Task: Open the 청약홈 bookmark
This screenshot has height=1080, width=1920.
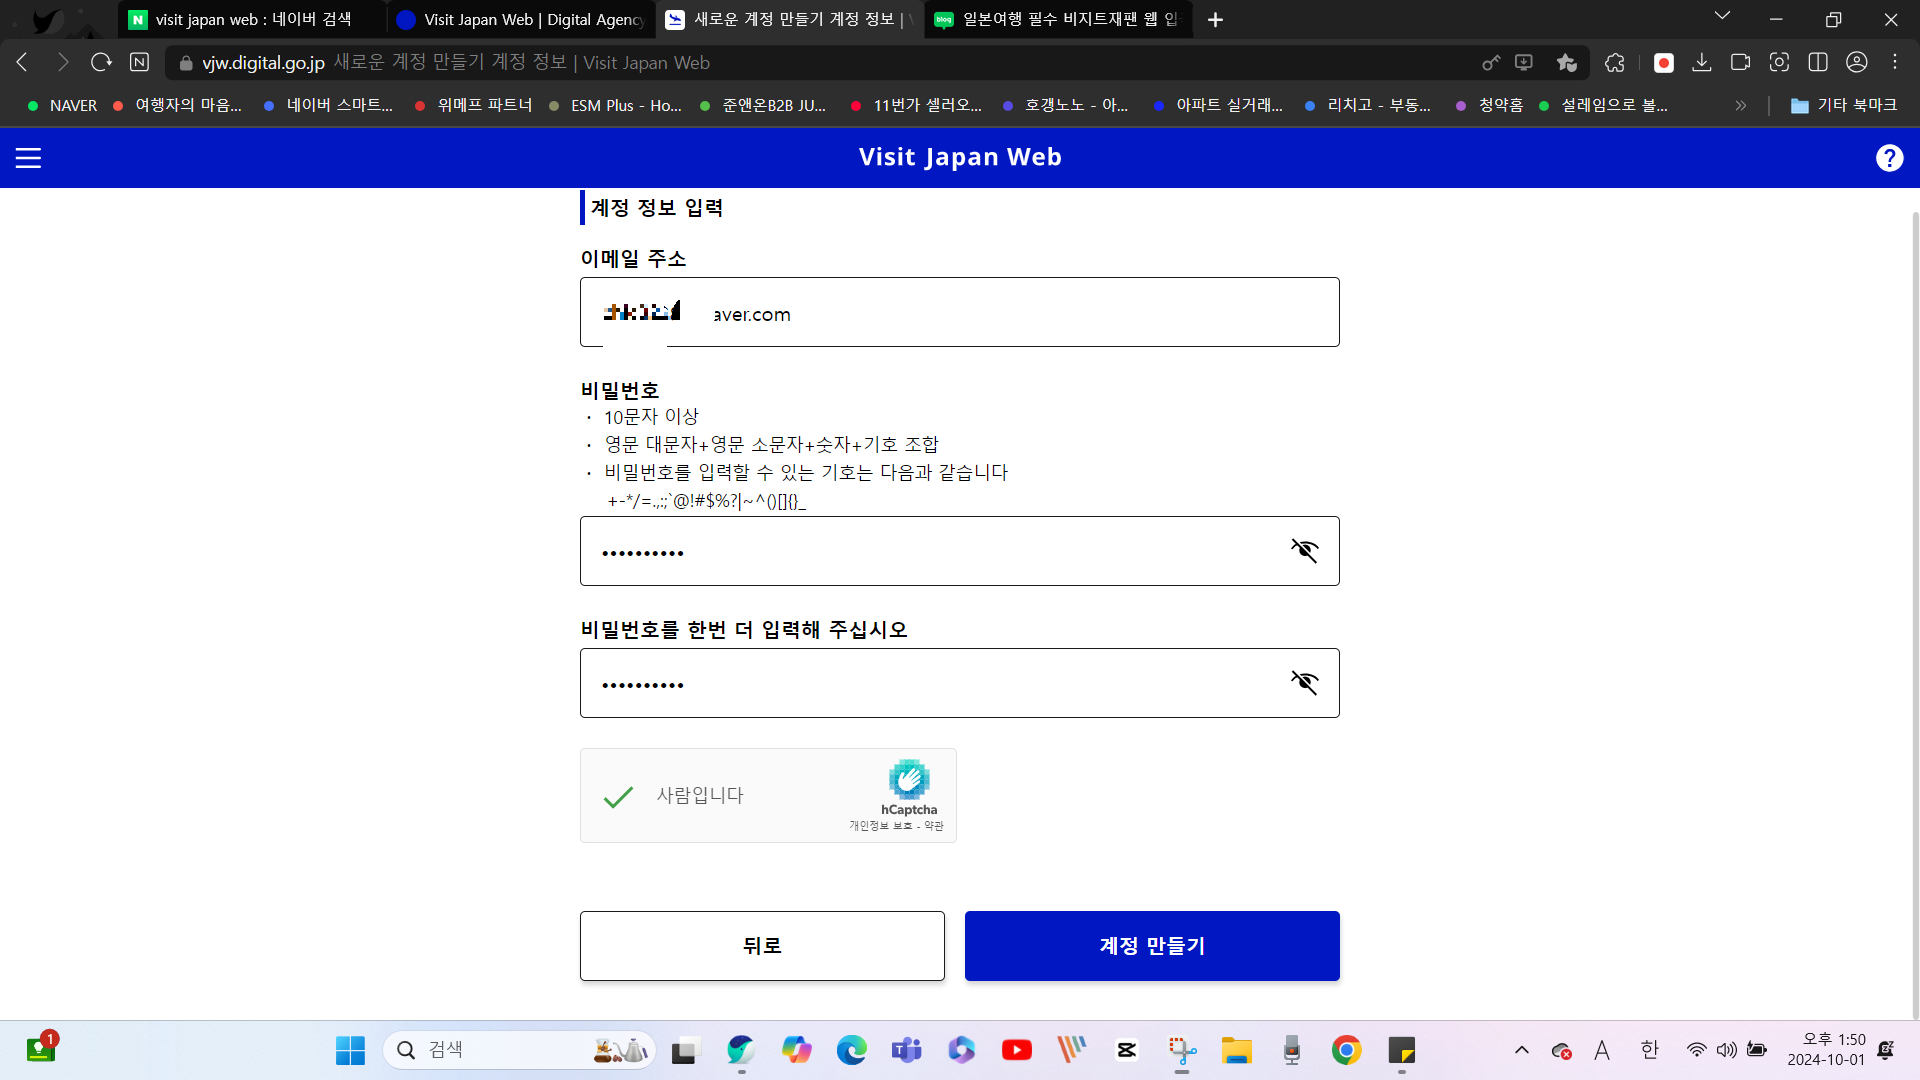Action: pyautogui.click(x=1490, y=105)
